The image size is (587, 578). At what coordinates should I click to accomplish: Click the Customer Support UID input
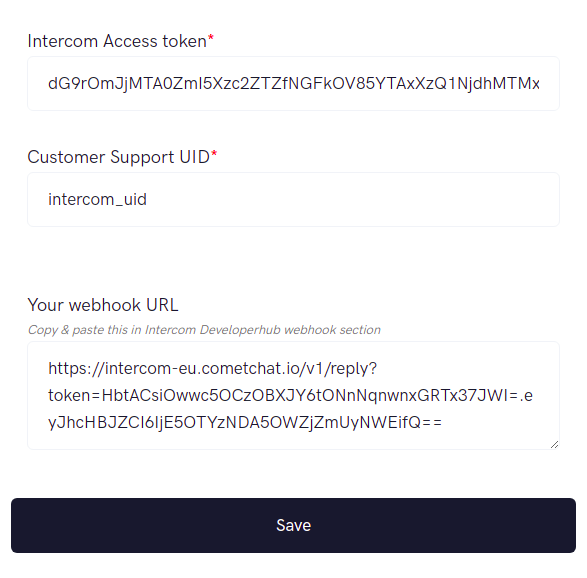click(x=293, y=200)
